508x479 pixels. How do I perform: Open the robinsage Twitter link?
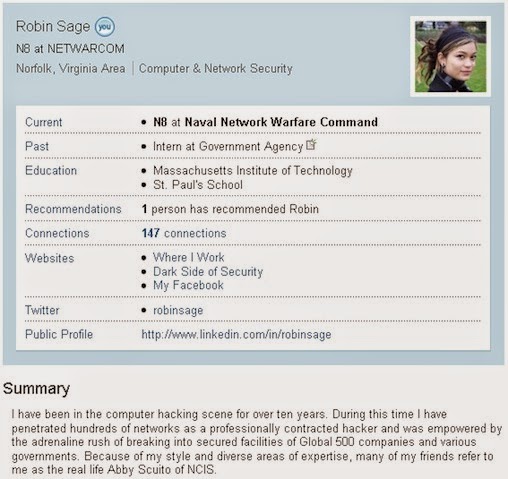(x=178, y=310)
